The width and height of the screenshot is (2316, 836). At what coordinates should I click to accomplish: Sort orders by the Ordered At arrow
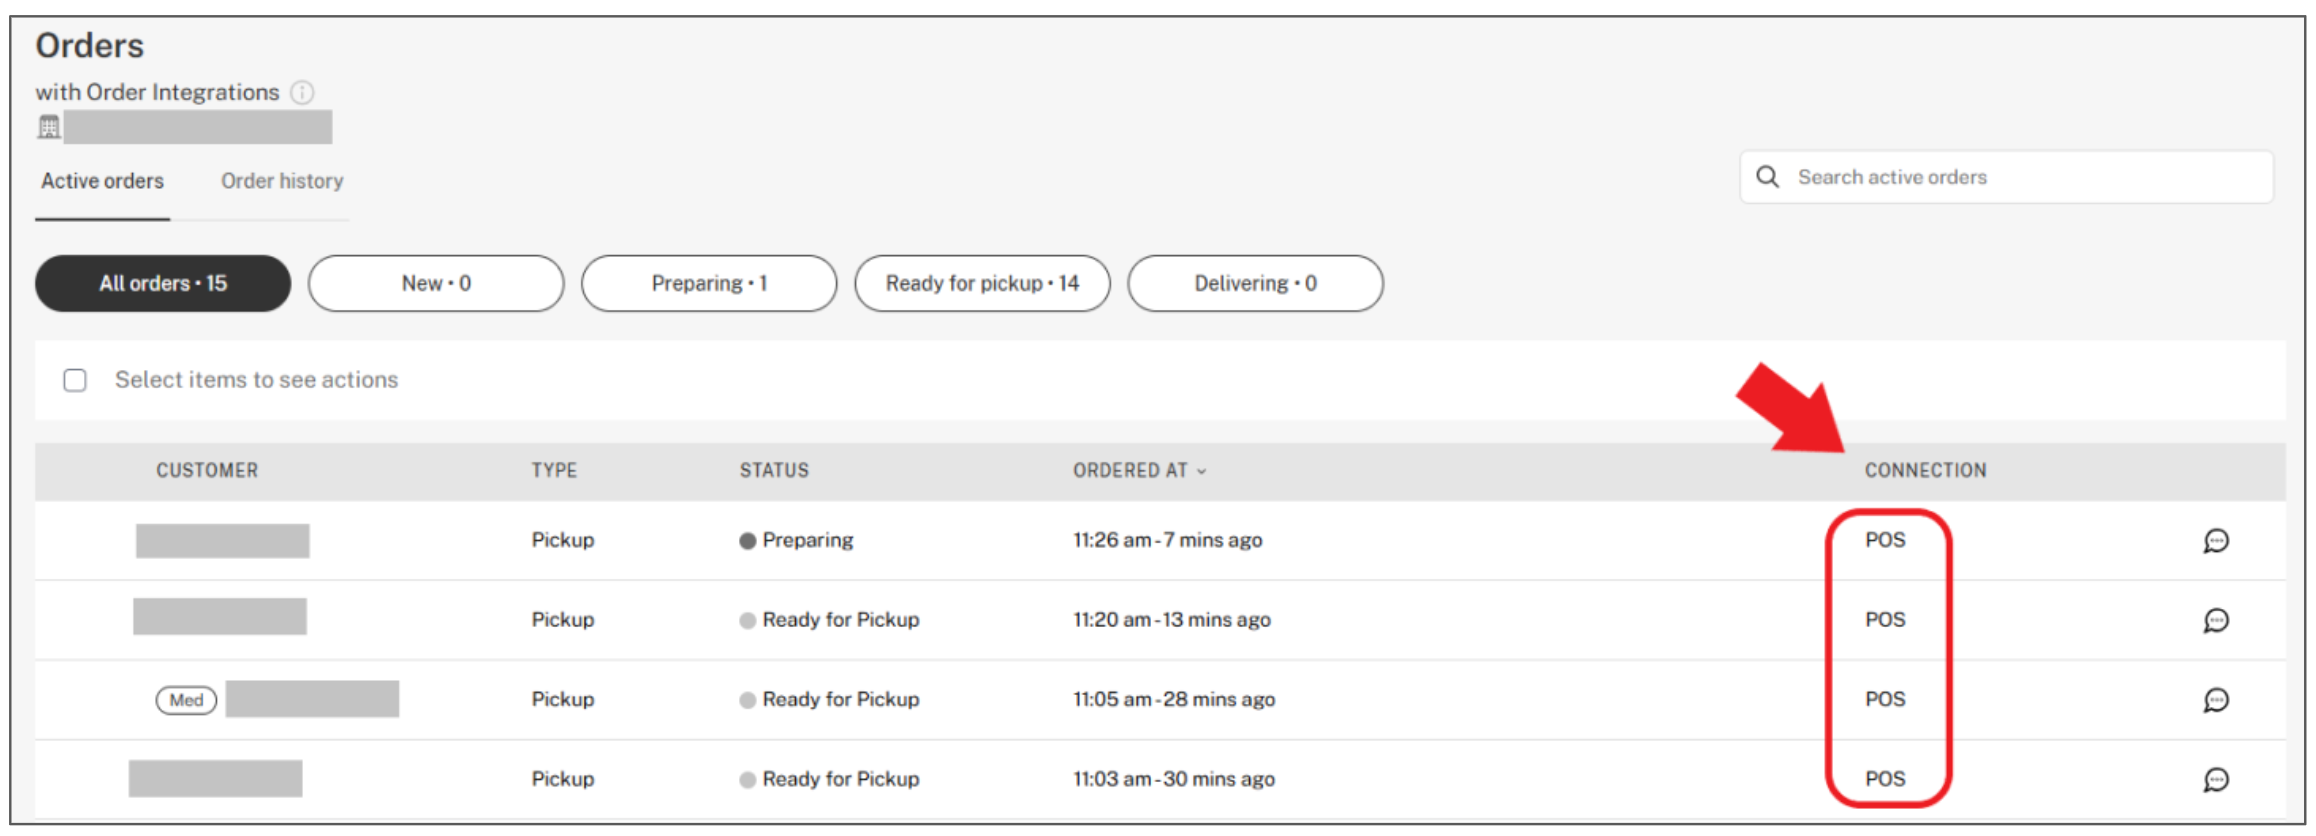1202,471
